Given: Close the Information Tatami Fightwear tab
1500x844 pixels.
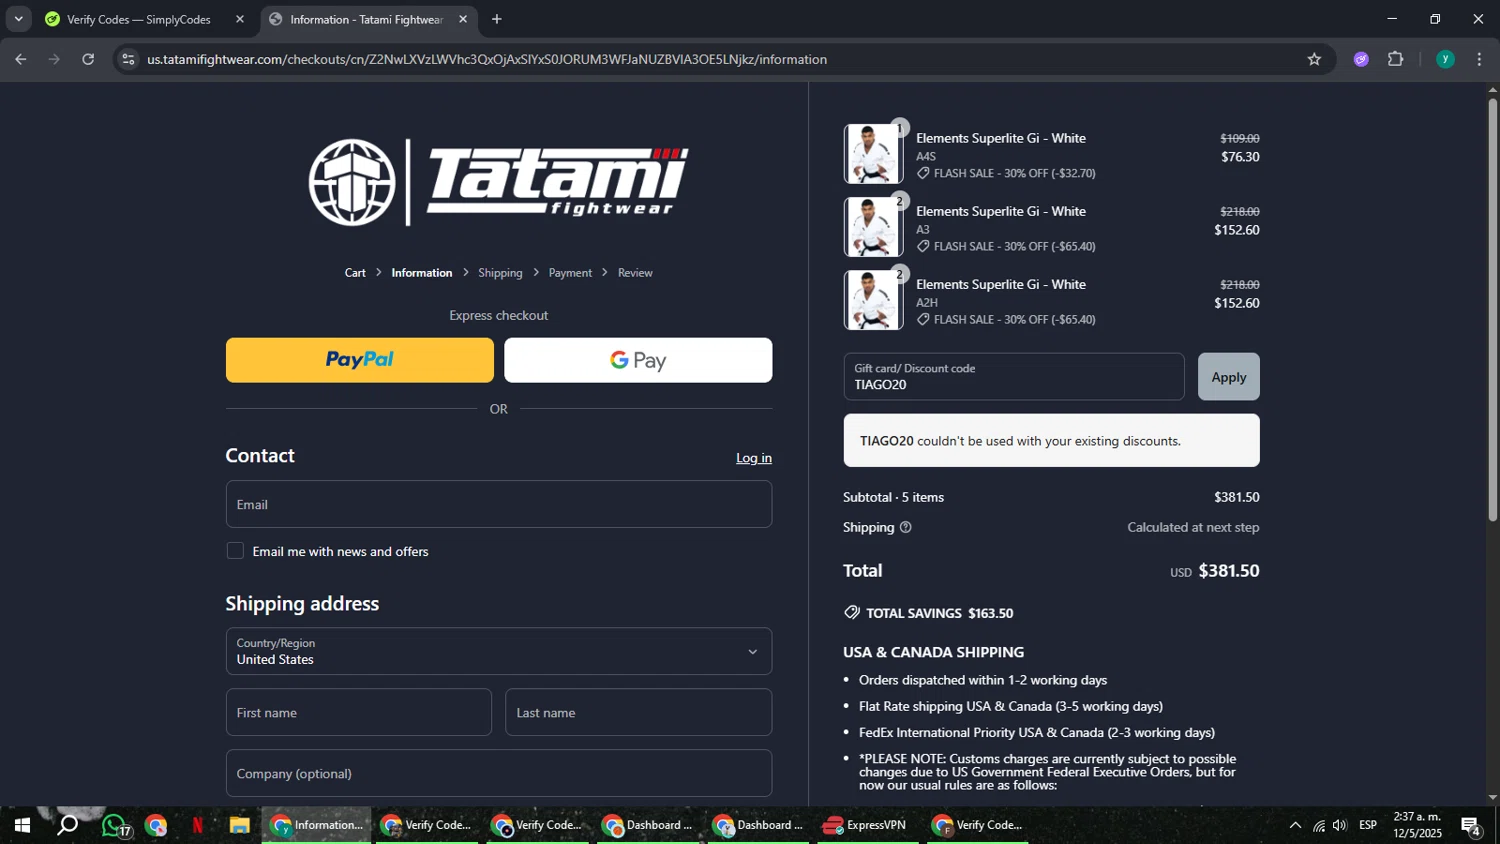Looking at the screenshot, I should tap(463, 19).
